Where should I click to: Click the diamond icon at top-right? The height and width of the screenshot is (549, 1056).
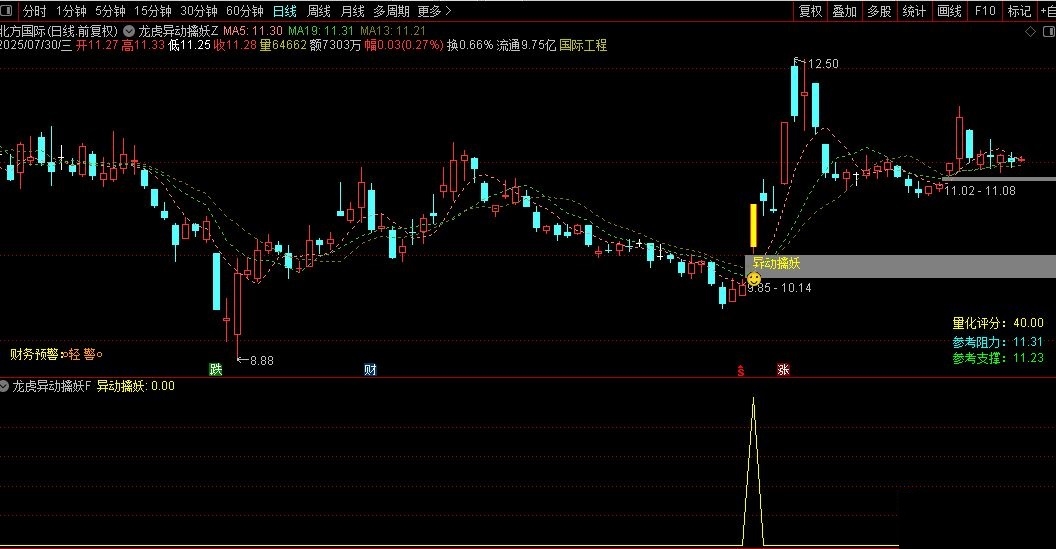(x=1030, y=32)
